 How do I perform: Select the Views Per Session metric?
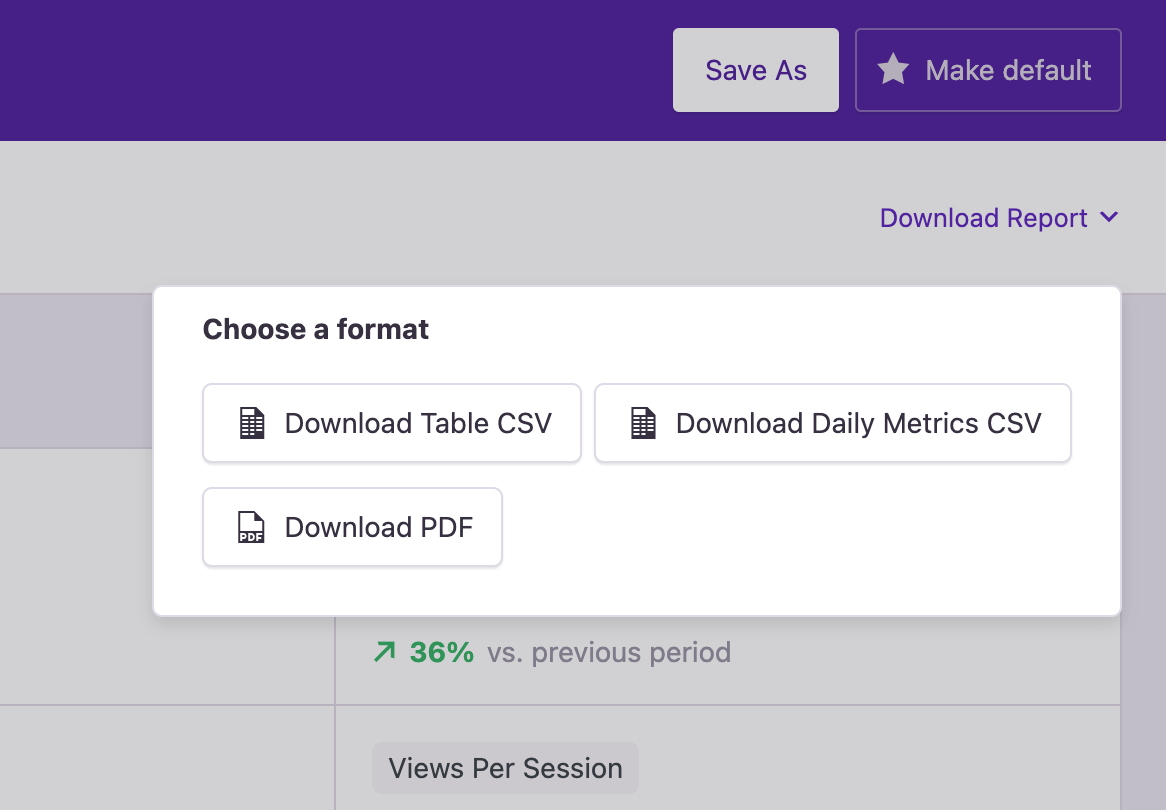tap(504, 768)
